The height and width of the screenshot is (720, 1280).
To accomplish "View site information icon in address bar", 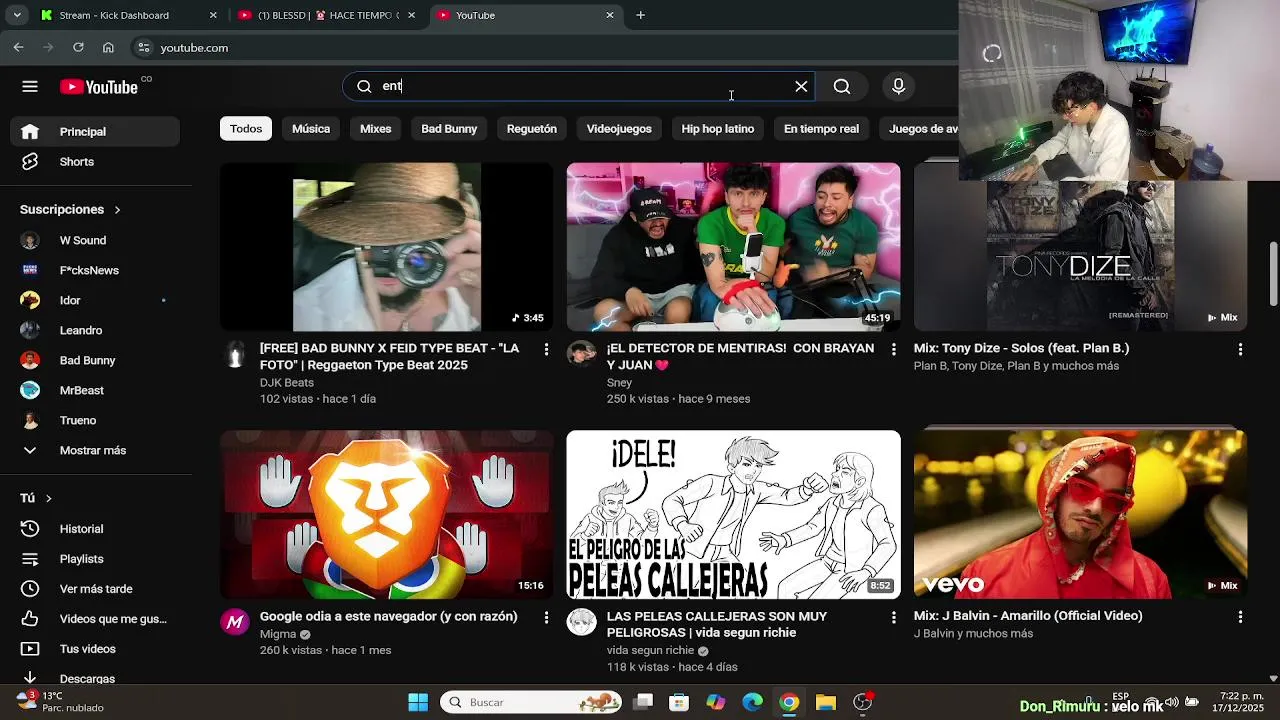I will click(144, 47).
